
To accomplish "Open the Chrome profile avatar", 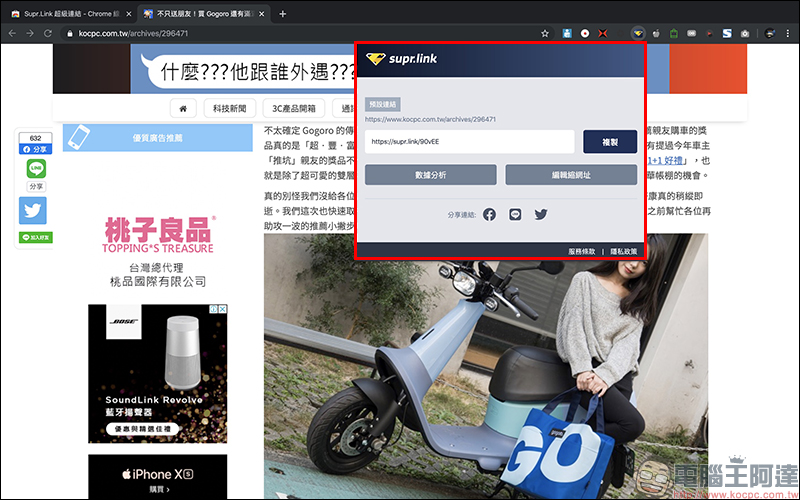I will (770, 34).
